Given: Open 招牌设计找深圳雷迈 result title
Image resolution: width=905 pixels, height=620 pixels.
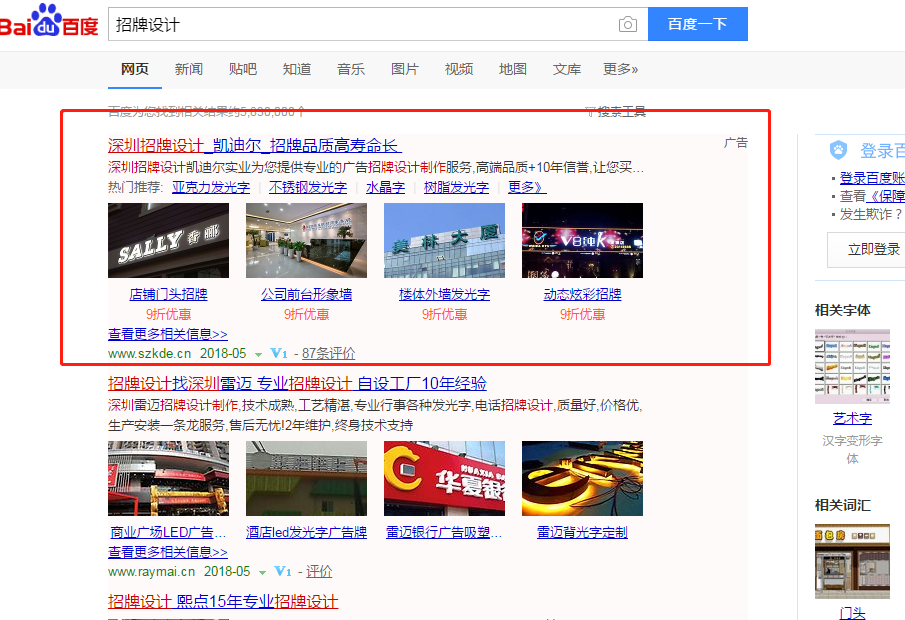Looking at the screenshot, I should [x=297, y=383].
